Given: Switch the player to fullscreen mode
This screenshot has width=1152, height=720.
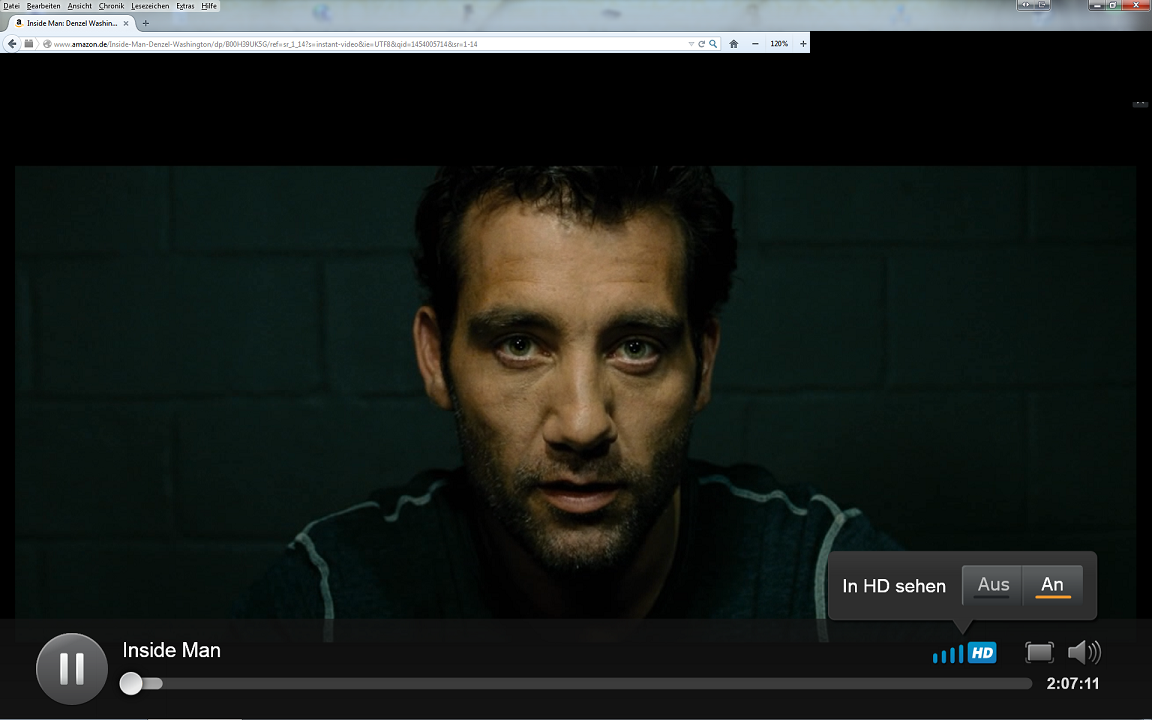Looking at the screenshot, I should [x=1039, y=652].
